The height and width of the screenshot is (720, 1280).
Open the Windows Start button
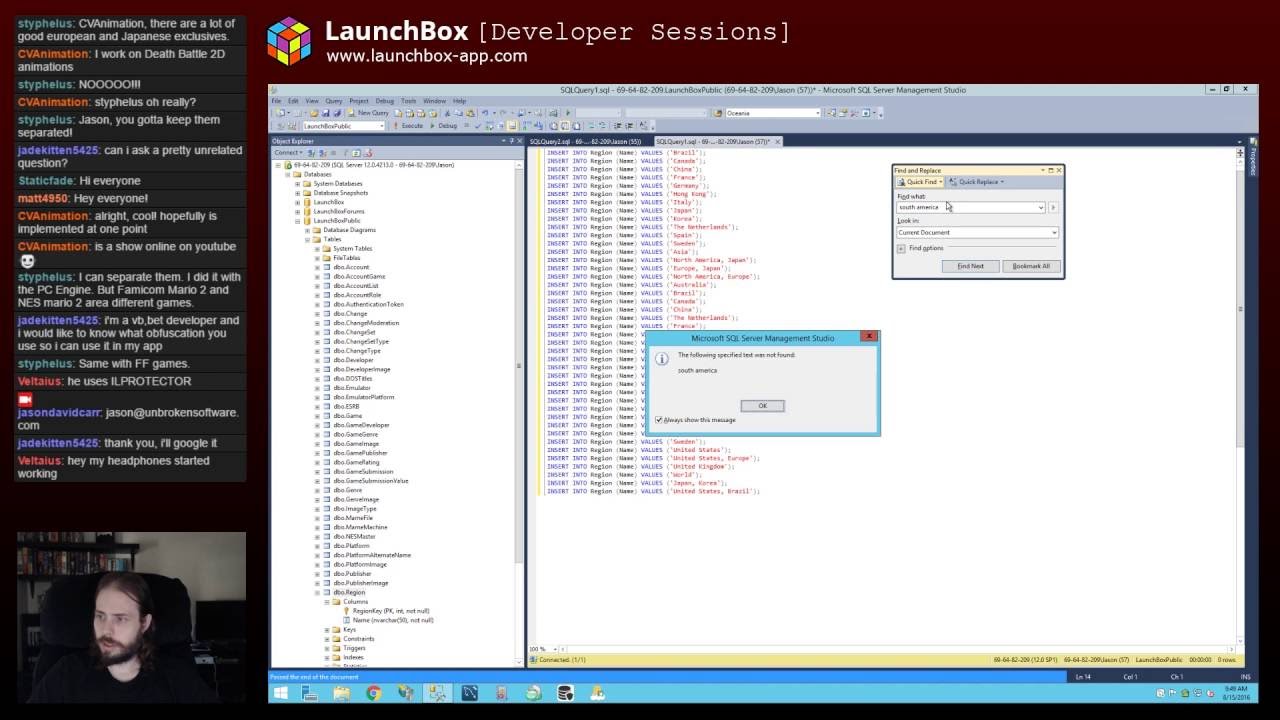tap(280, 693)
